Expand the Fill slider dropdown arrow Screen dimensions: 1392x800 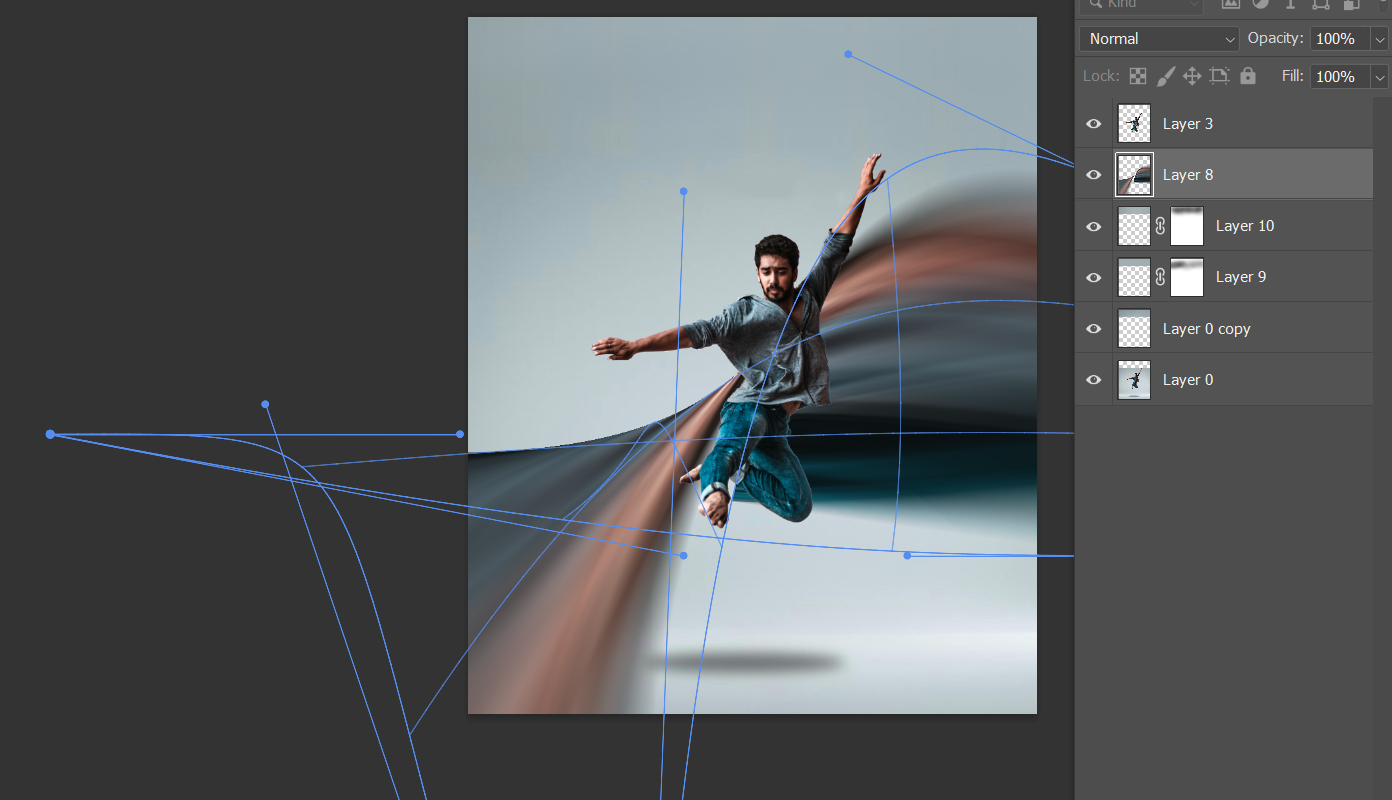[1380, 77]
